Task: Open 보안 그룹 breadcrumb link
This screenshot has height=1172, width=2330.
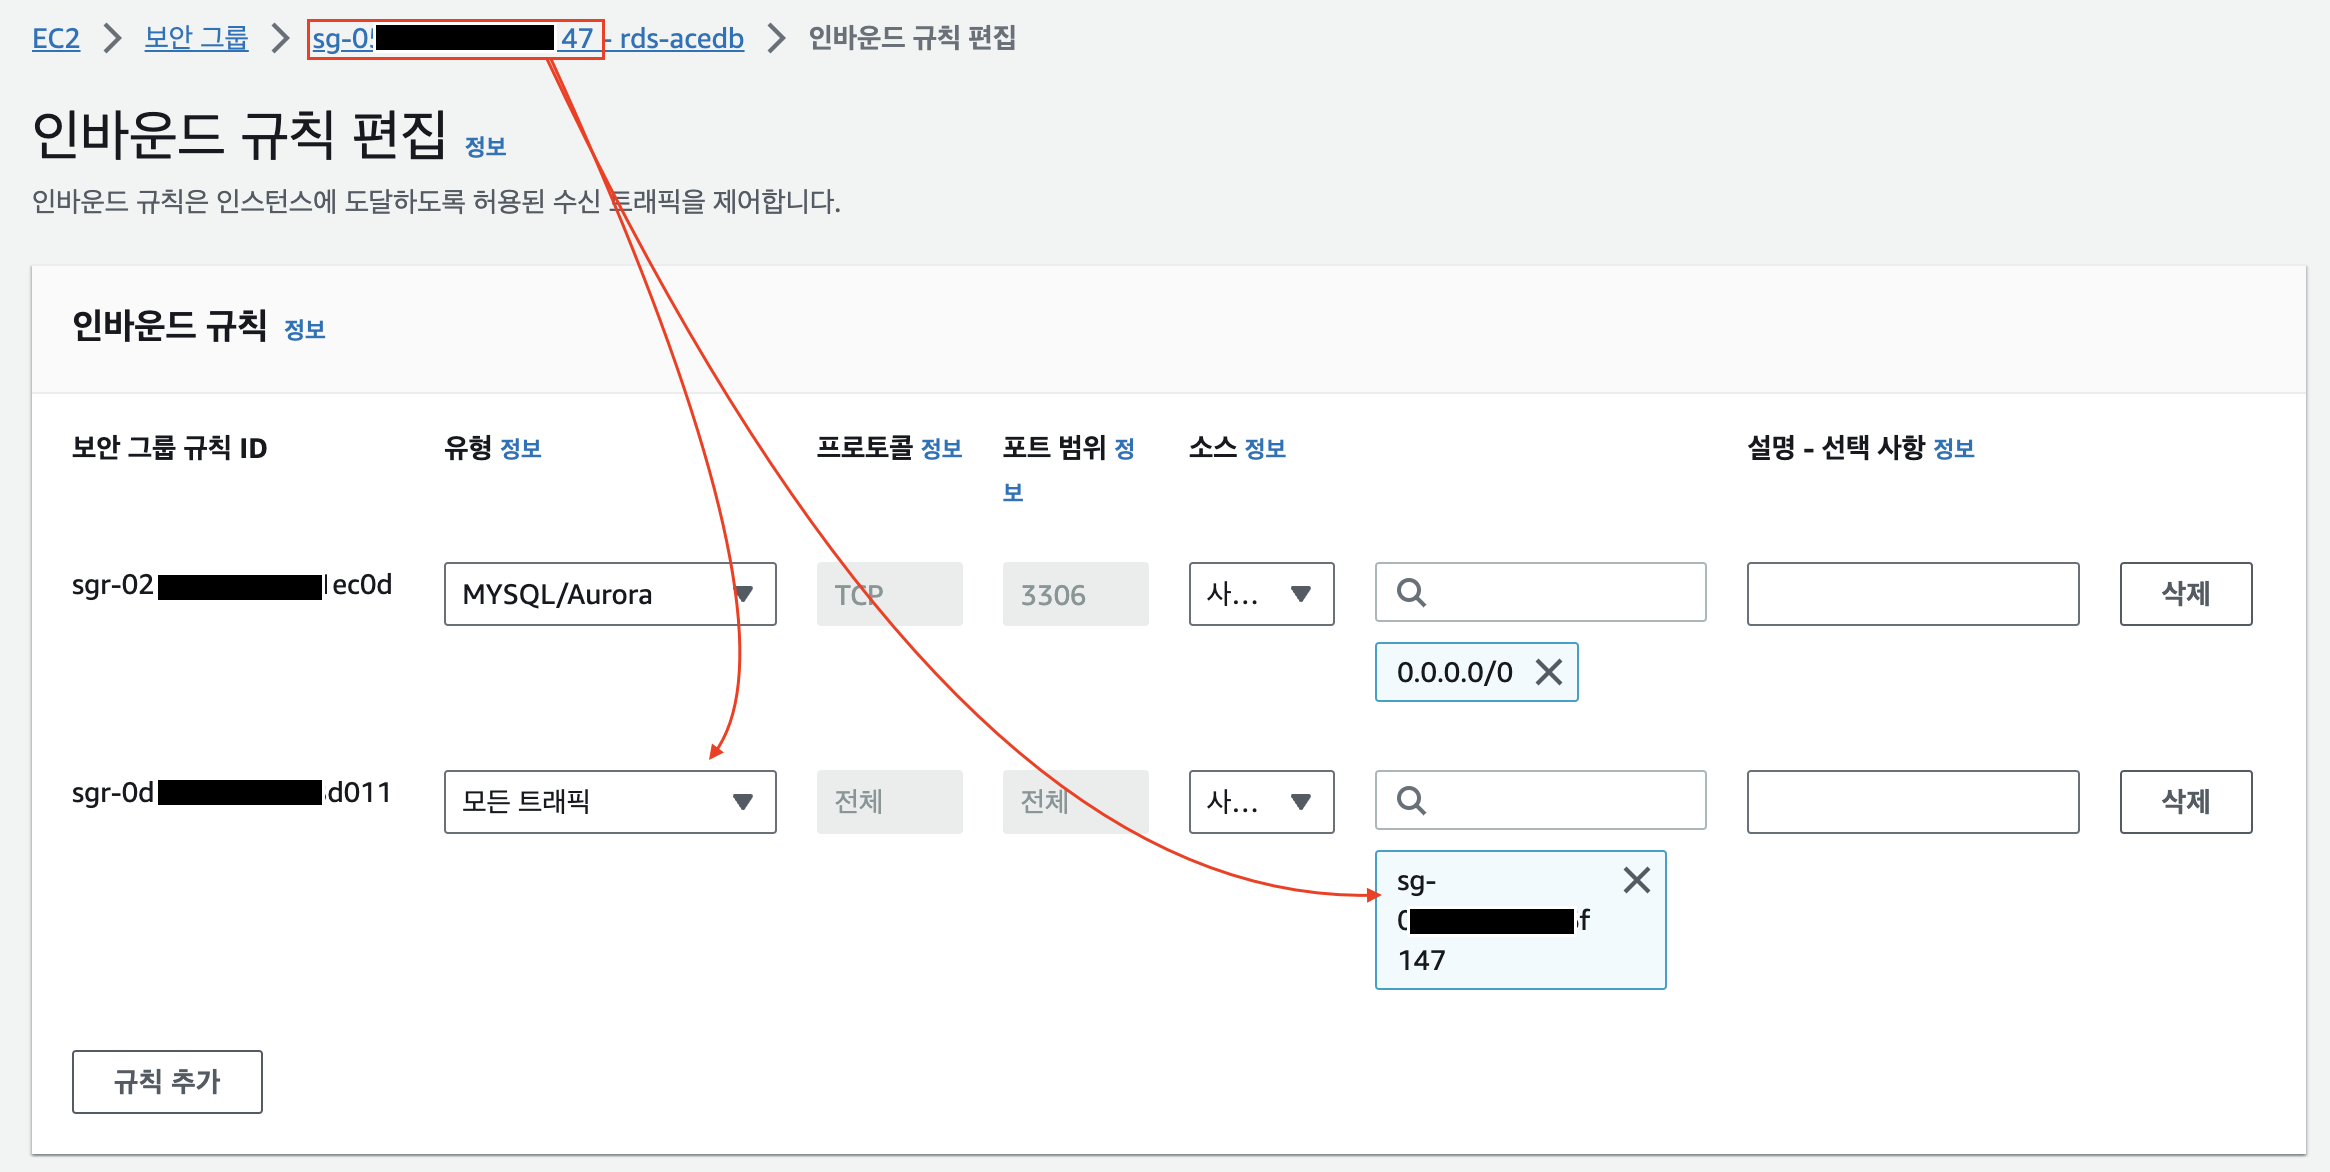Action: pyautogui.click(x=196, y=39)
